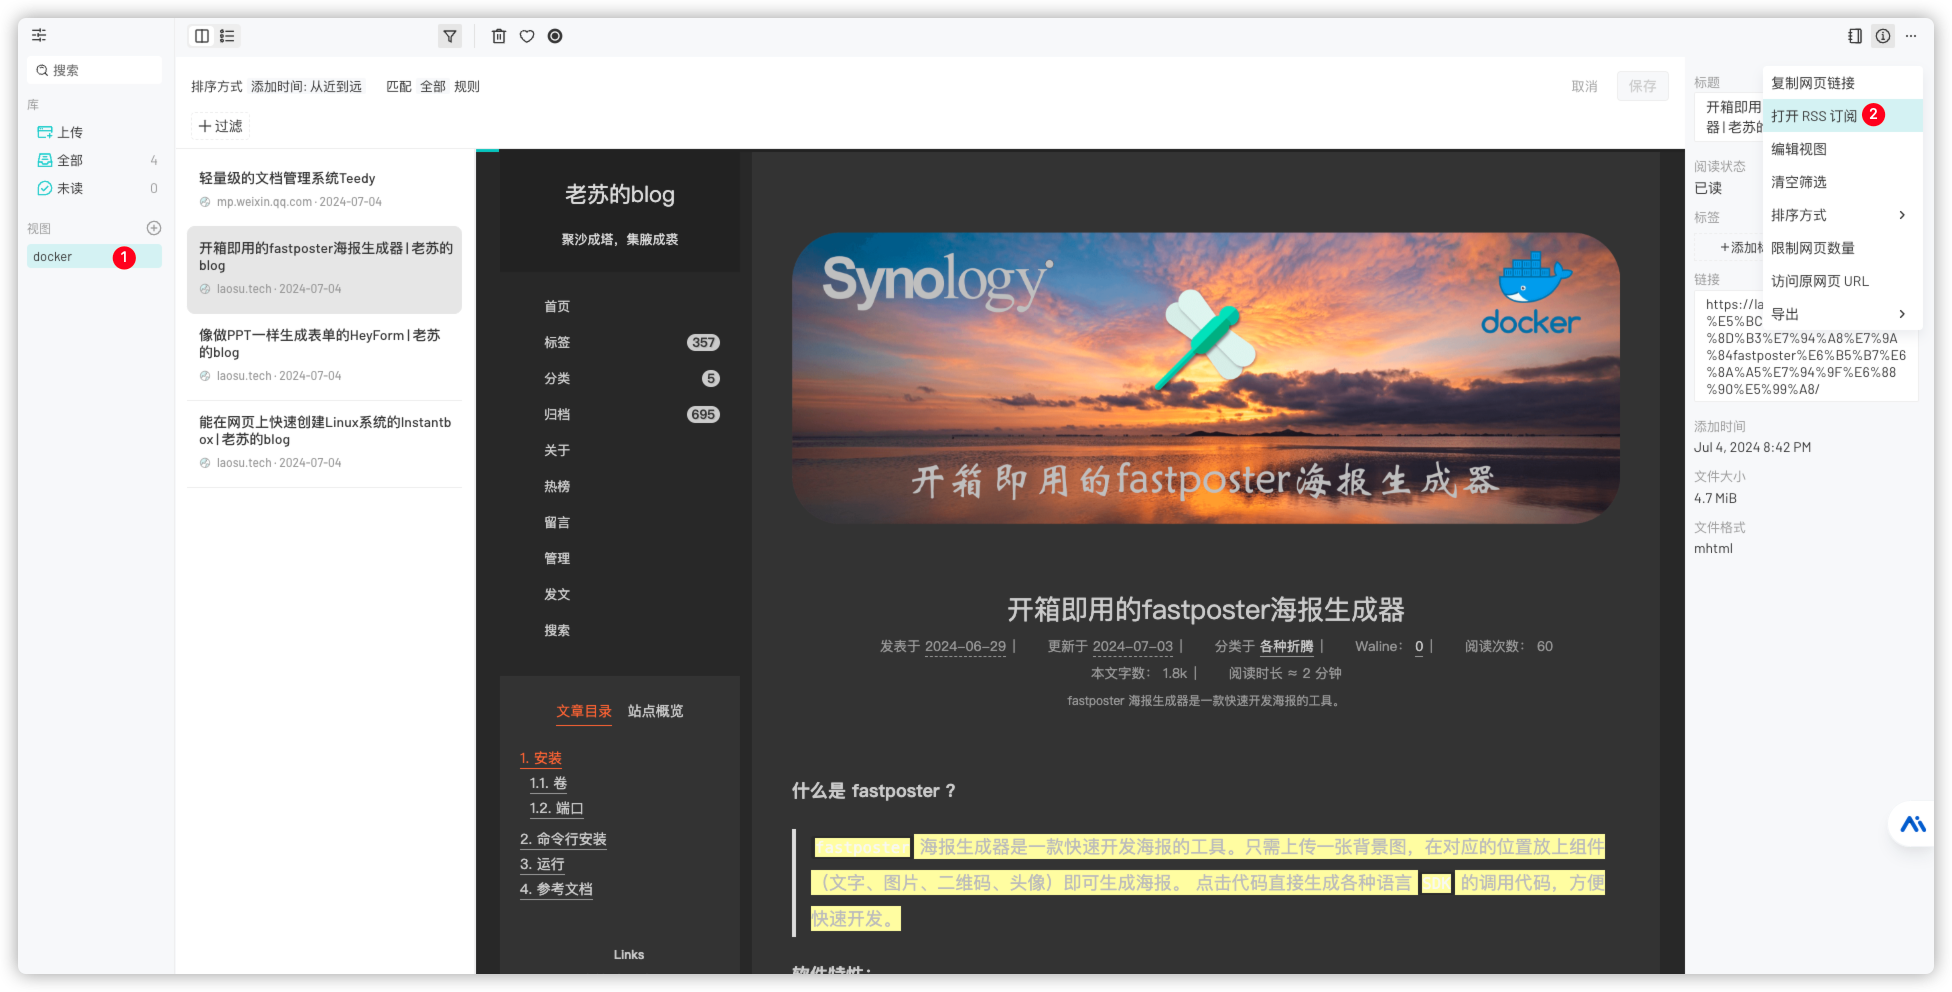Favorite item with heart icon

[527, 36]
